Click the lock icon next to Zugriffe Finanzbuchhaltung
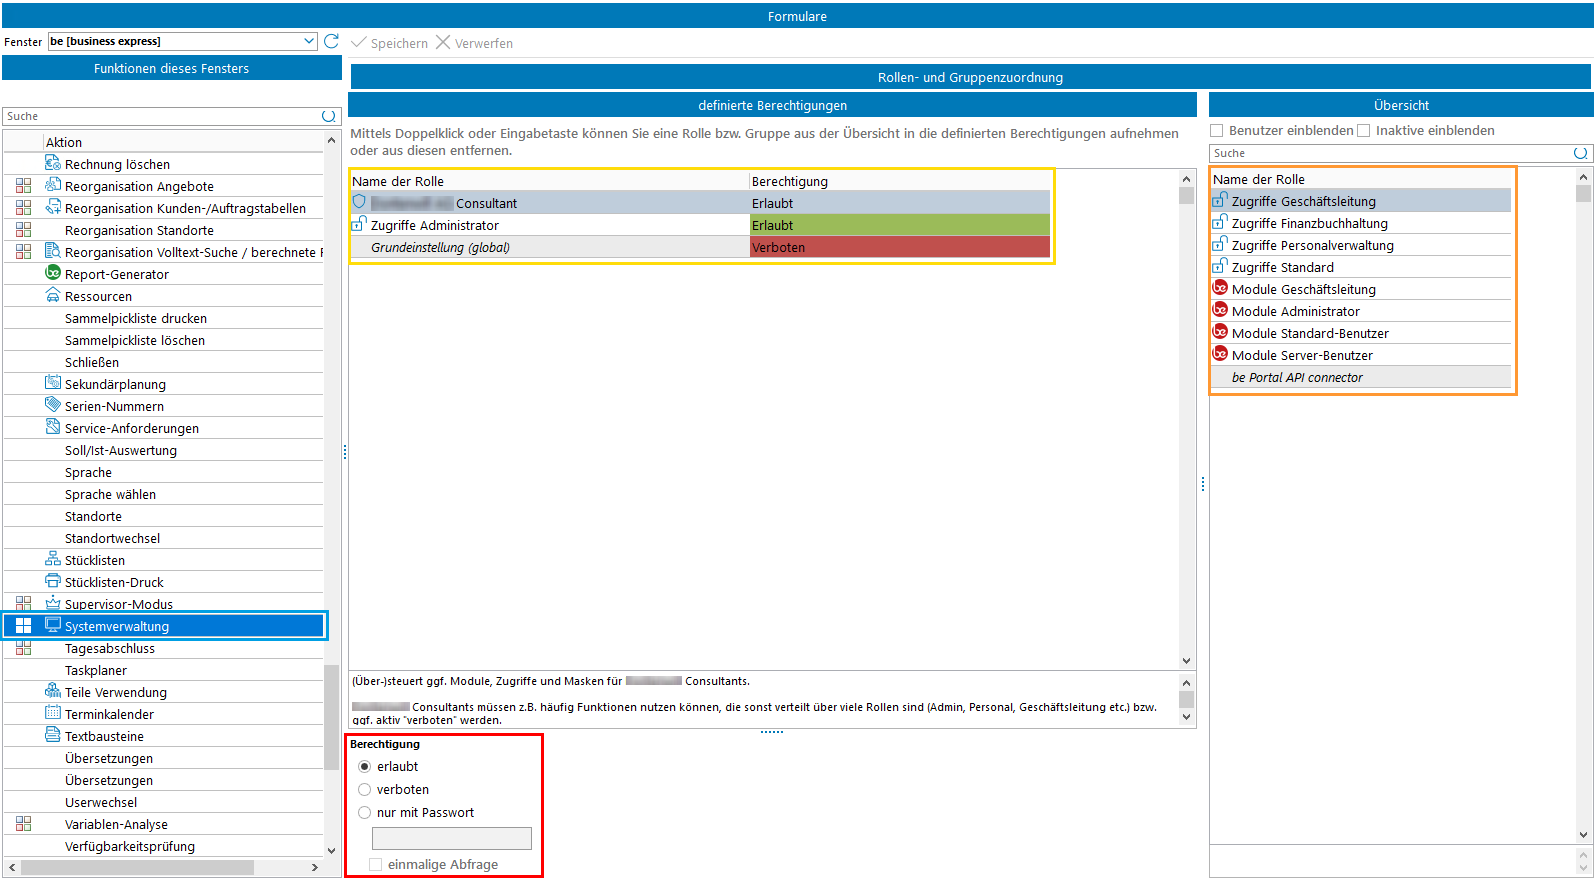 pos(1220,222)
